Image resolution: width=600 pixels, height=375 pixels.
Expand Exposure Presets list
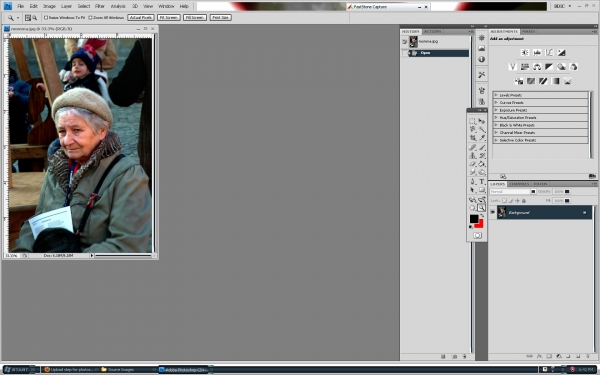496,110
